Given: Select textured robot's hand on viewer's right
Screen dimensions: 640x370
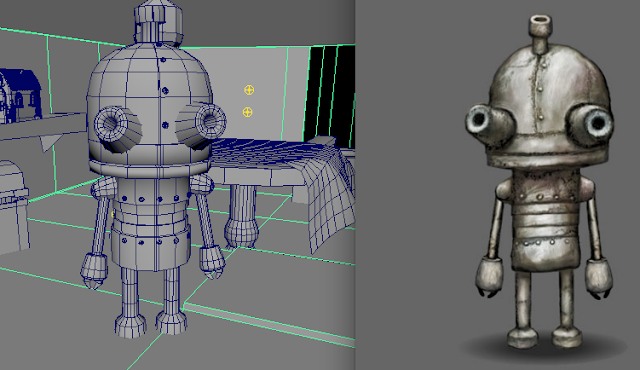Looking at the screenshot, I should tap(598, 278).
